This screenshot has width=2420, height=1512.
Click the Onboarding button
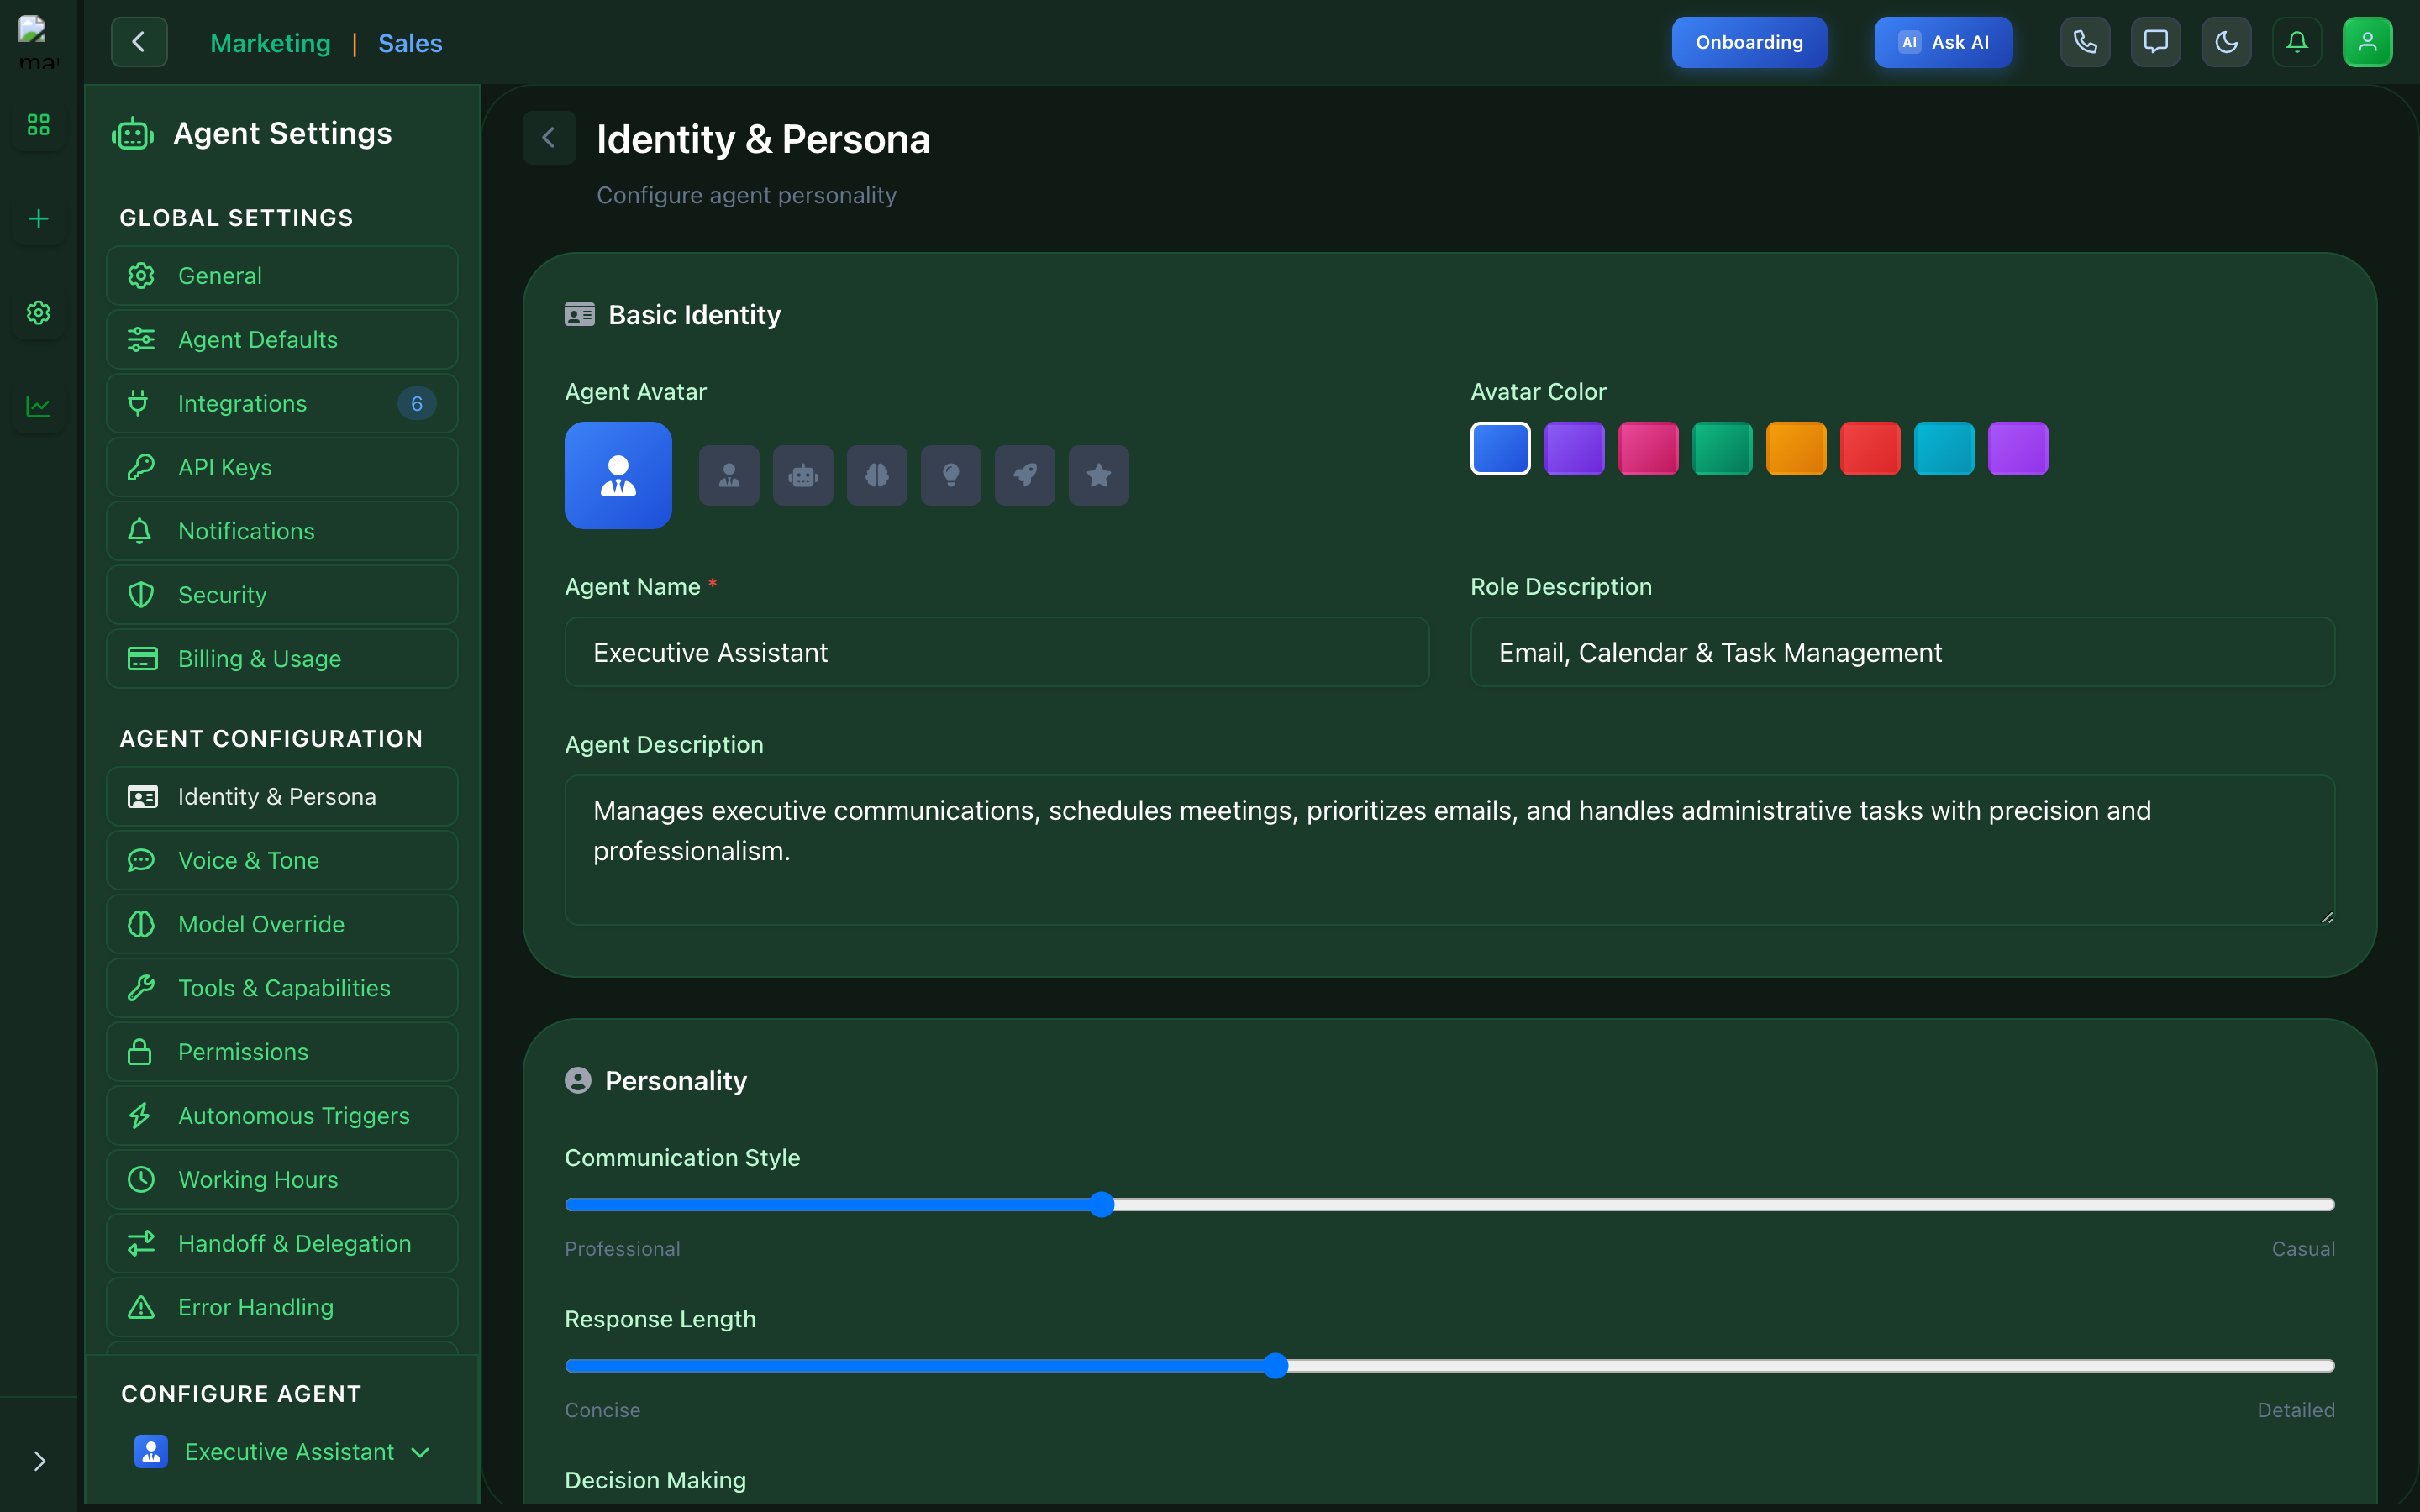(1749, 42)
